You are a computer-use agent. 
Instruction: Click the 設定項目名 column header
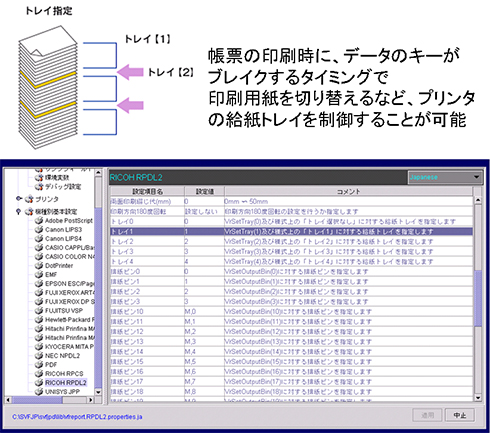pyautogui.click(x=147, y=191)
